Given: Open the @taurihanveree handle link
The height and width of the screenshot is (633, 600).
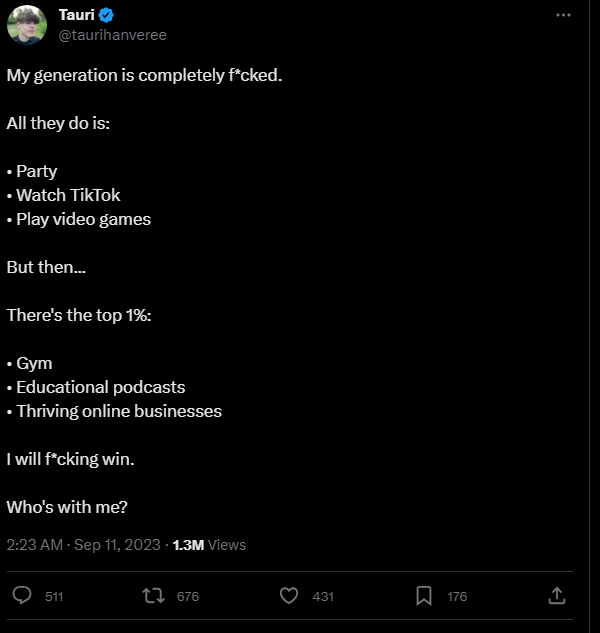Looking at the screenshot, I should coord(113,35).
